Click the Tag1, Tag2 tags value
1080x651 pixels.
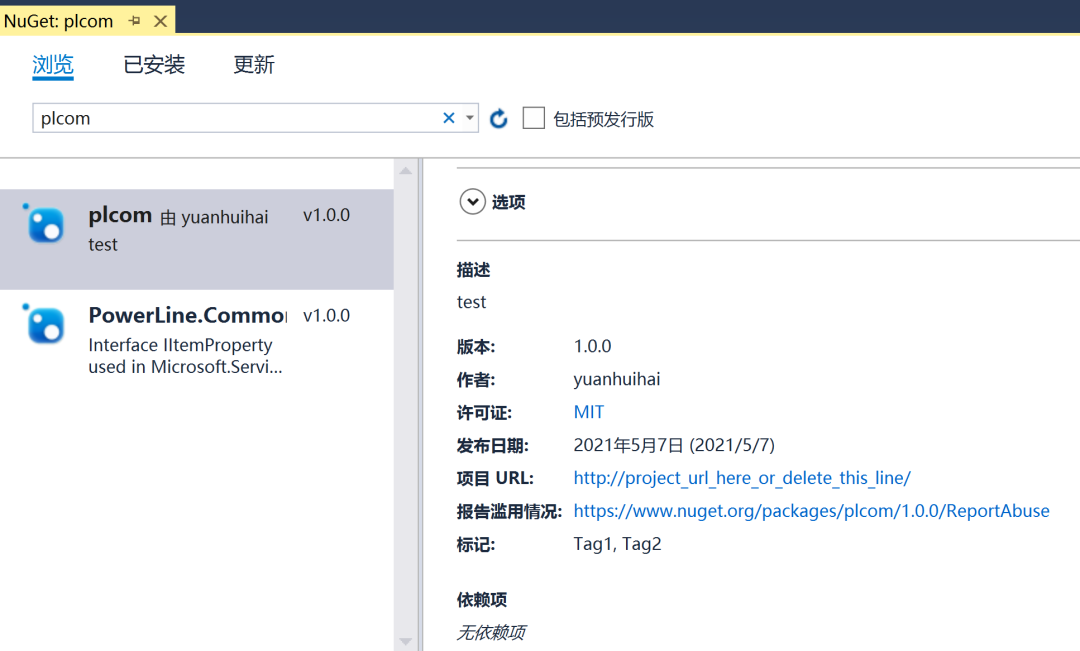[617, 544]
